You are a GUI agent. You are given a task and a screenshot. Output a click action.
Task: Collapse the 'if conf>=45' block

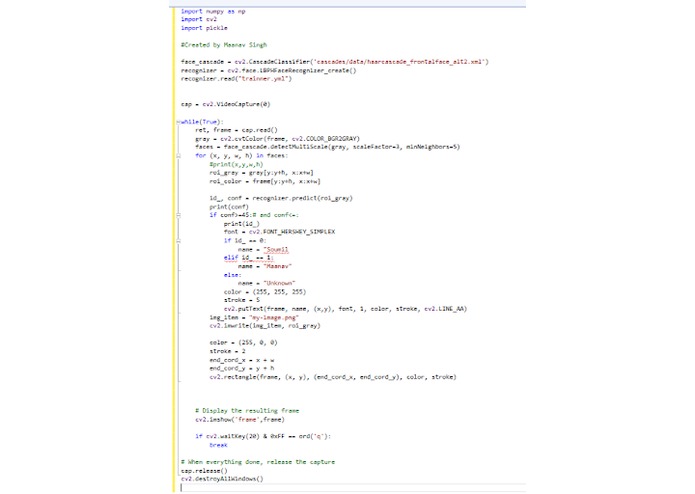(x=179, y=215)
